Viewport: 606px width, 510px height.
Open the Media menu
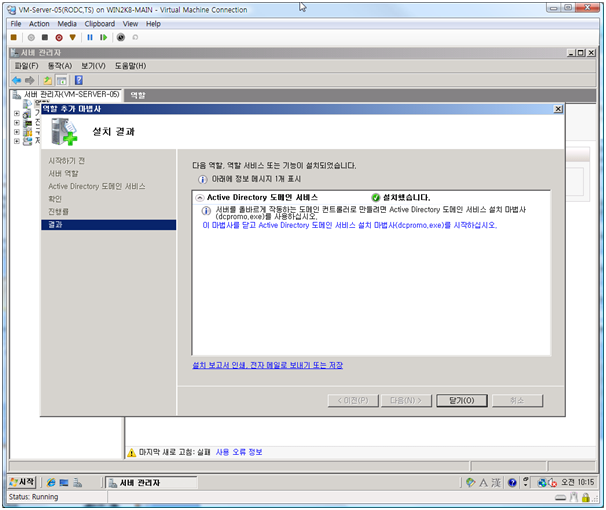click(67, 24)
